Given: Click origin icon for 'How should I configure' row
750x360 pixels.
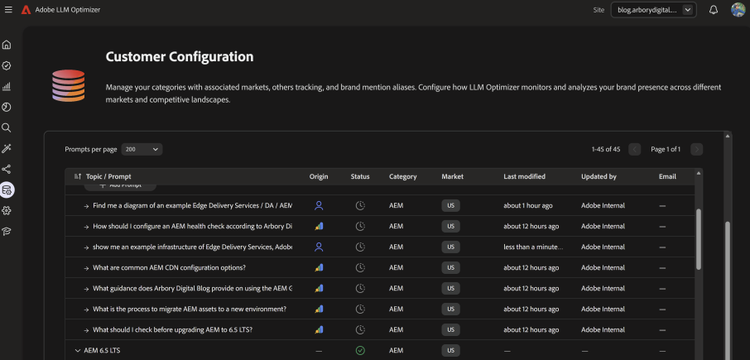Looking at the screenshot, I should (x=319, y=226).
